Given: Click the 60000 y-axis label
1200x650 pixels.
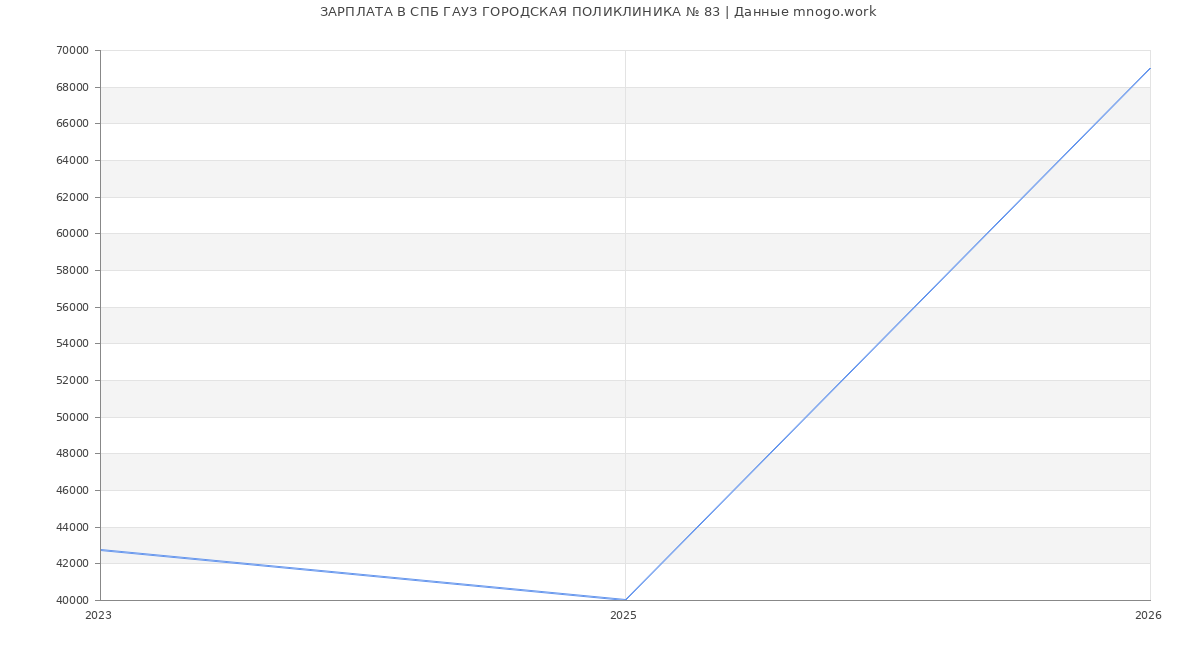Looking at the screenshot, I should [72, 234].
